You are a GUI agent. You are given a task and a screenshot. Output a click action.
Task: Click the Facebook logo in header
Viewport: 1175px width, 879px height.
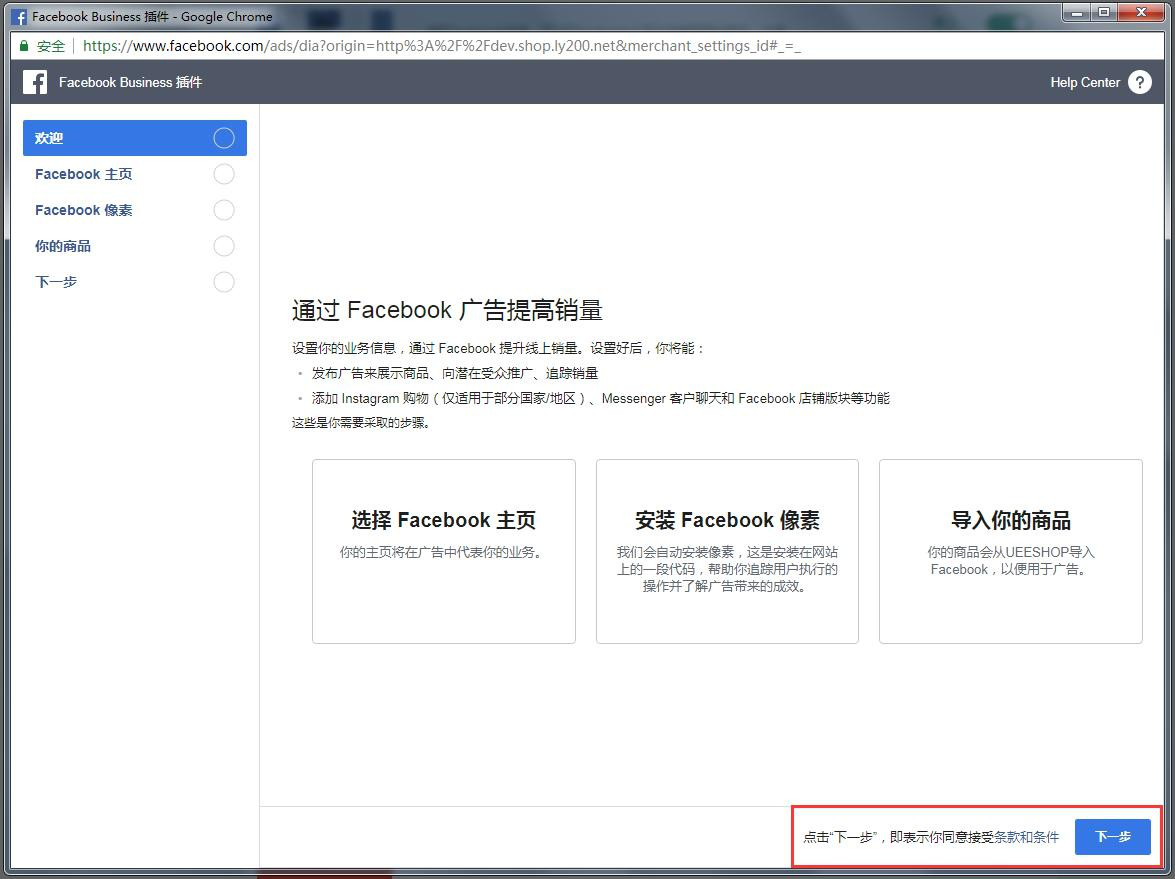click(34, 82)
